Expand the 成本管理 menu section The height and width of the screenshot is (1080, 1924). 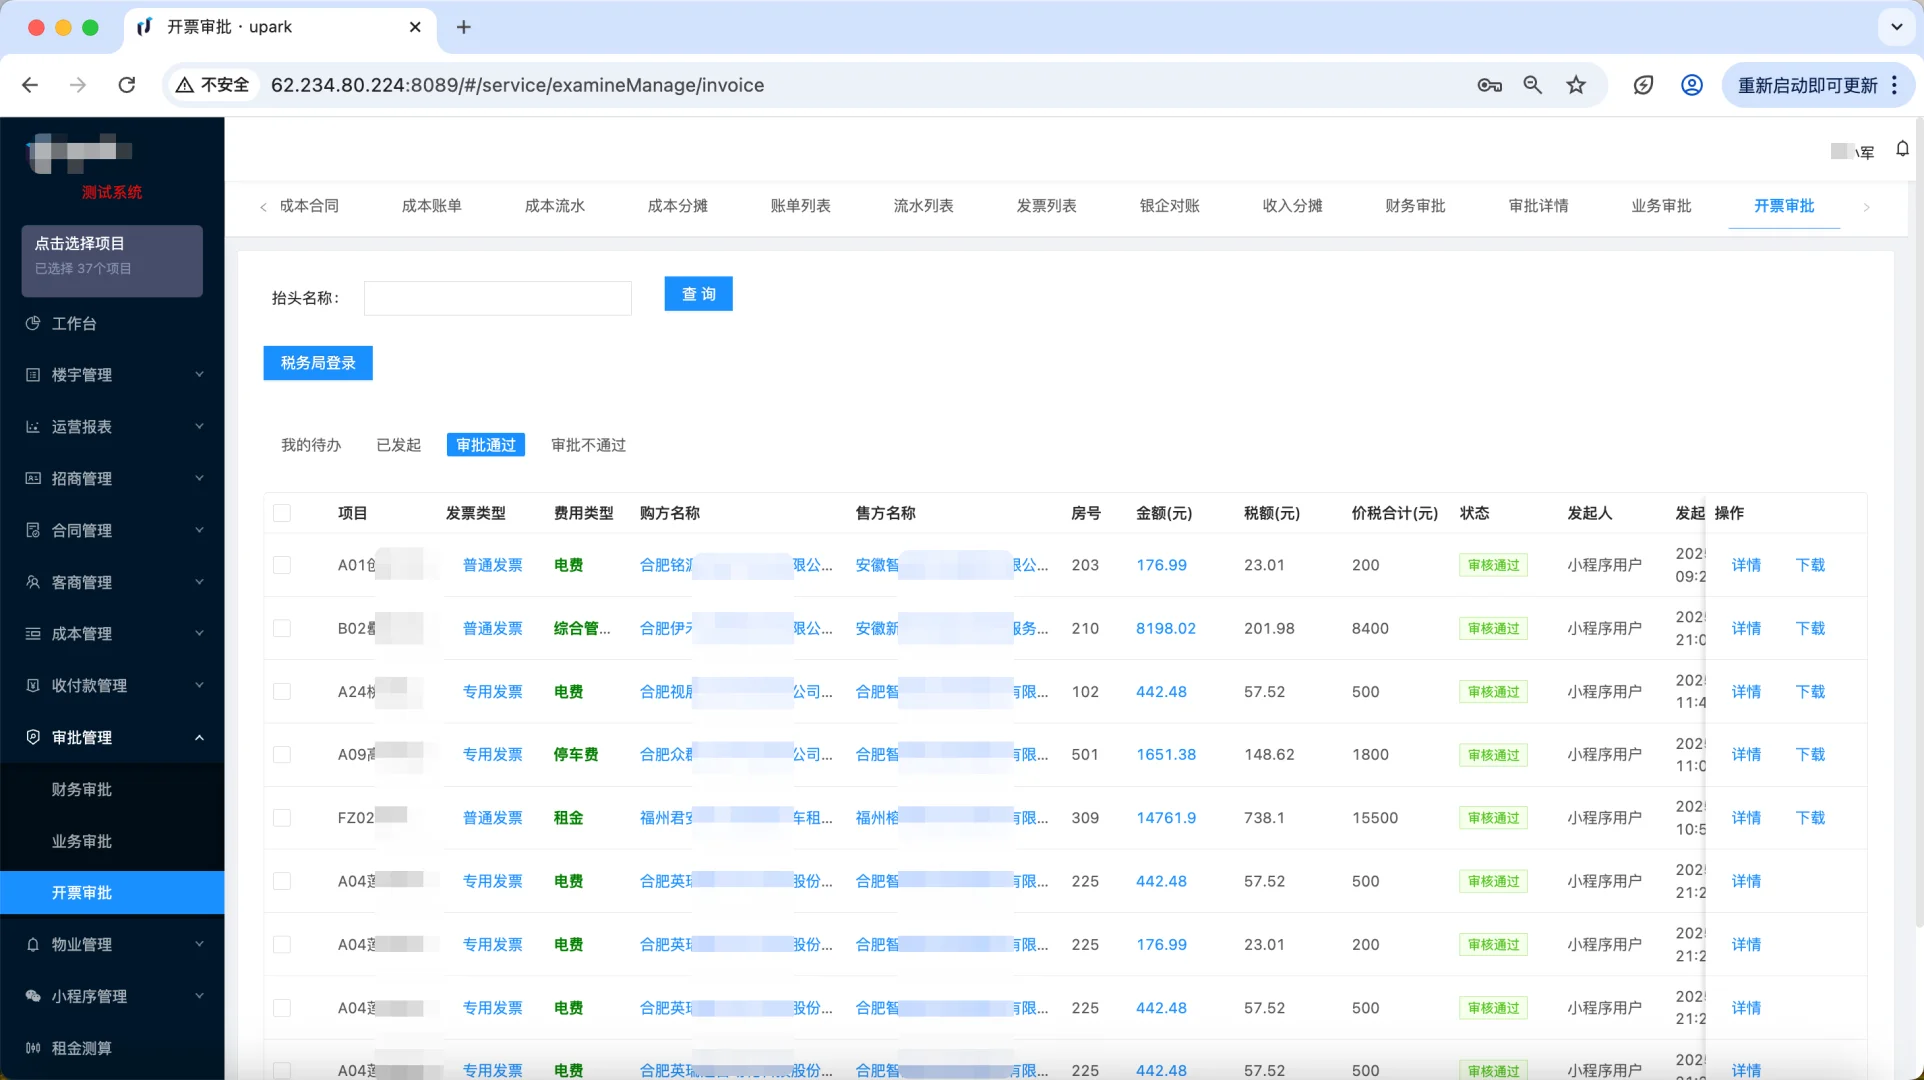112,633
